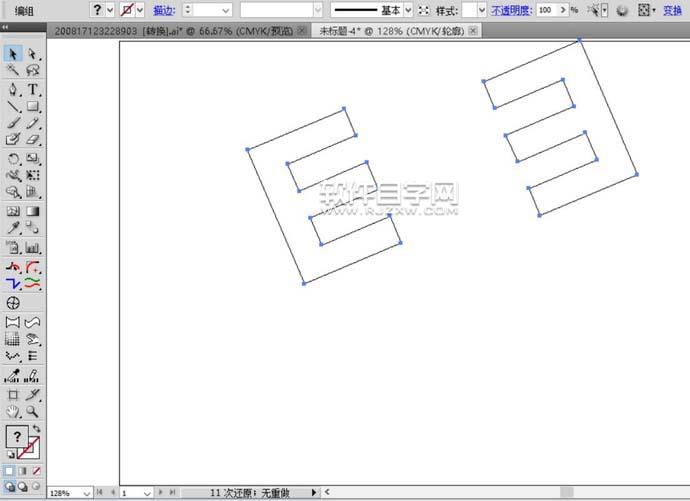The image size is (690, 501).
Task: Click the opacity value field showing 100
Action: click(x=547, y=10)
